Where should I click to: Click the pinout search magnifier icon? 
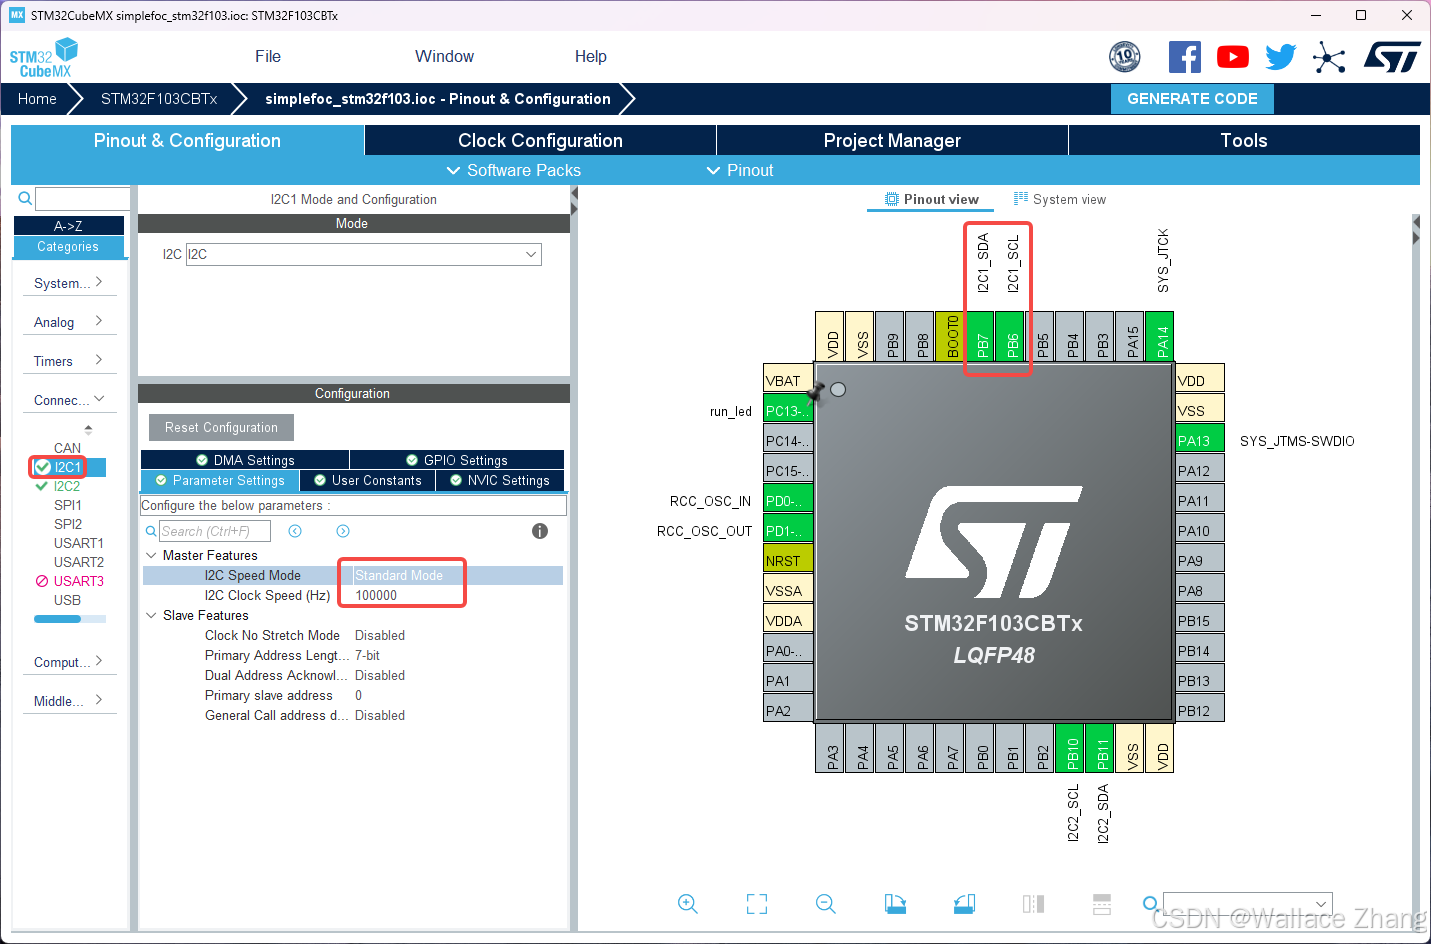[x=1150, y=903]
